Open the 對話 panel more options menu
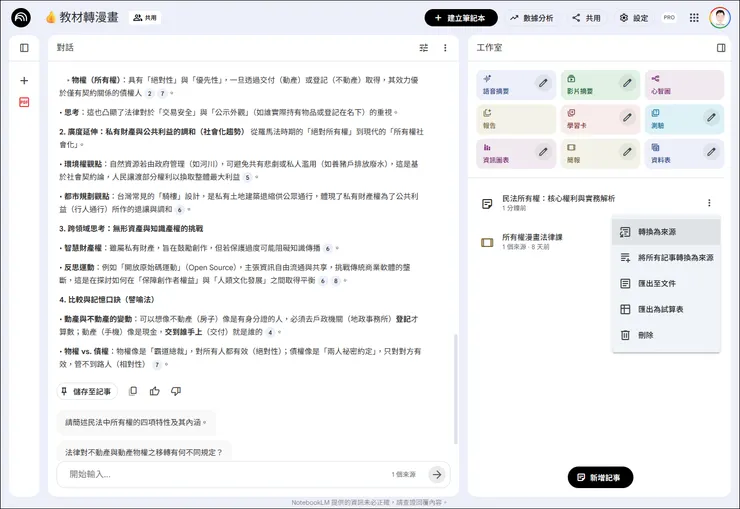This screenshot has width=740, height=509. (445, 48)
